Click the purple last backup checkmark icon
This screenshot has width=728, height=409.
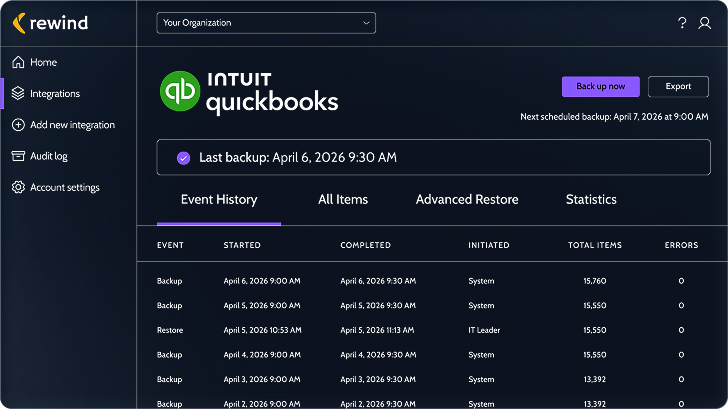(x=183, y=158)
